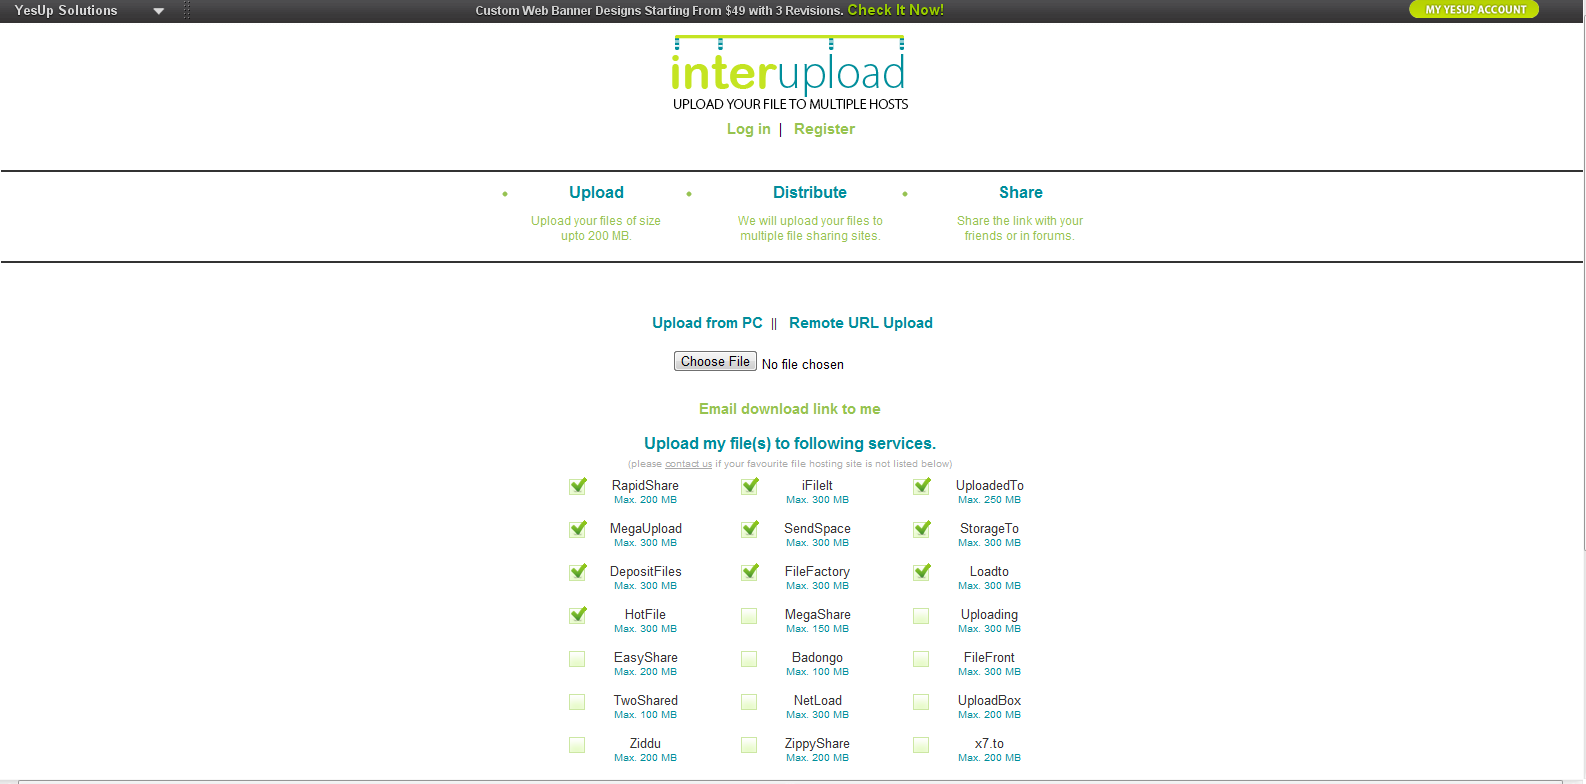The height and width of the screenshot is (784, 1586).
Task: Enable the EasyShare checkbox
Action: pyautogui.click(x=577, y=659)
